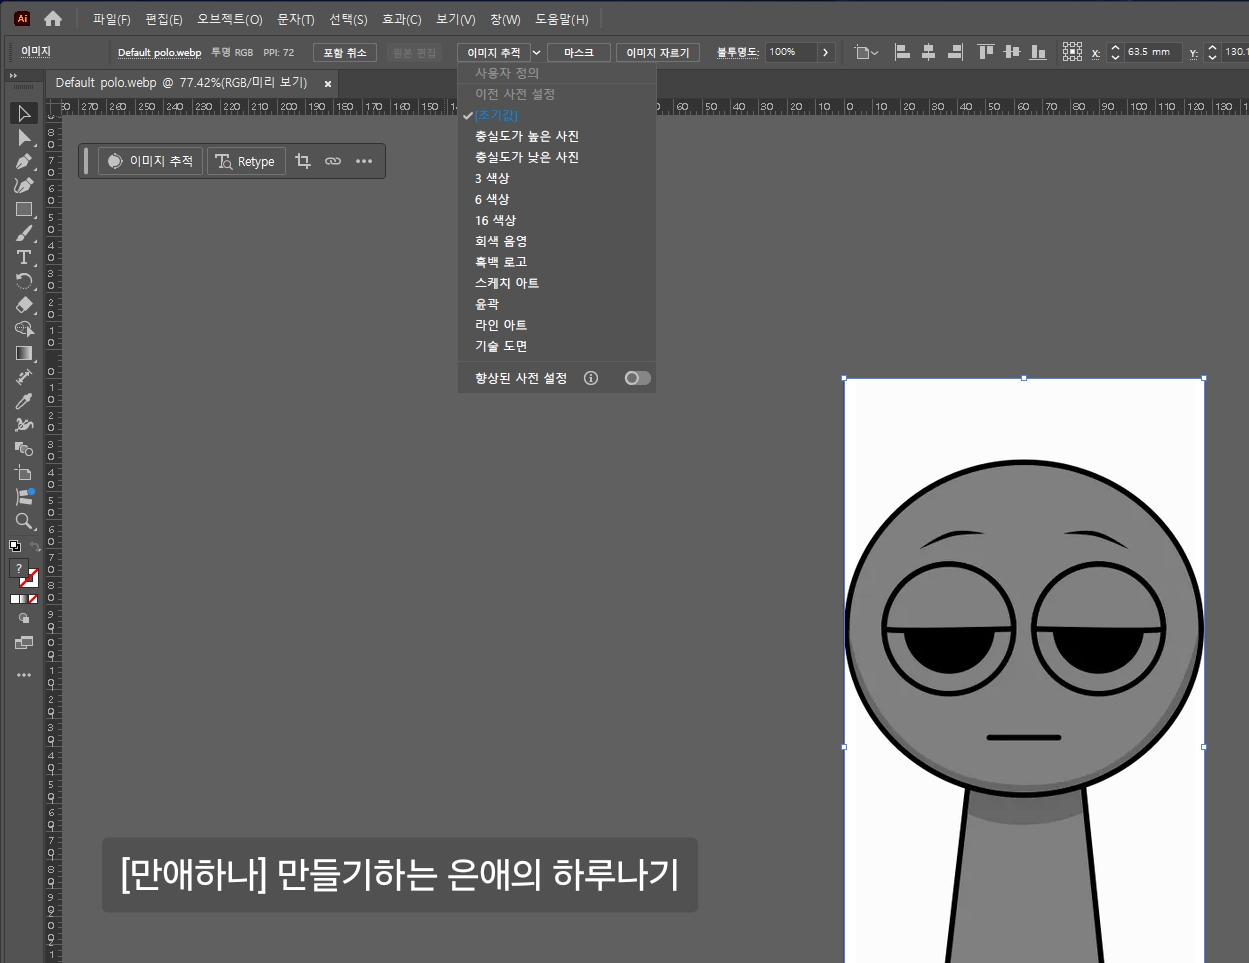1249x963 pixels.
Task: Click the drawing mode icon
Action: click(24, 619)
